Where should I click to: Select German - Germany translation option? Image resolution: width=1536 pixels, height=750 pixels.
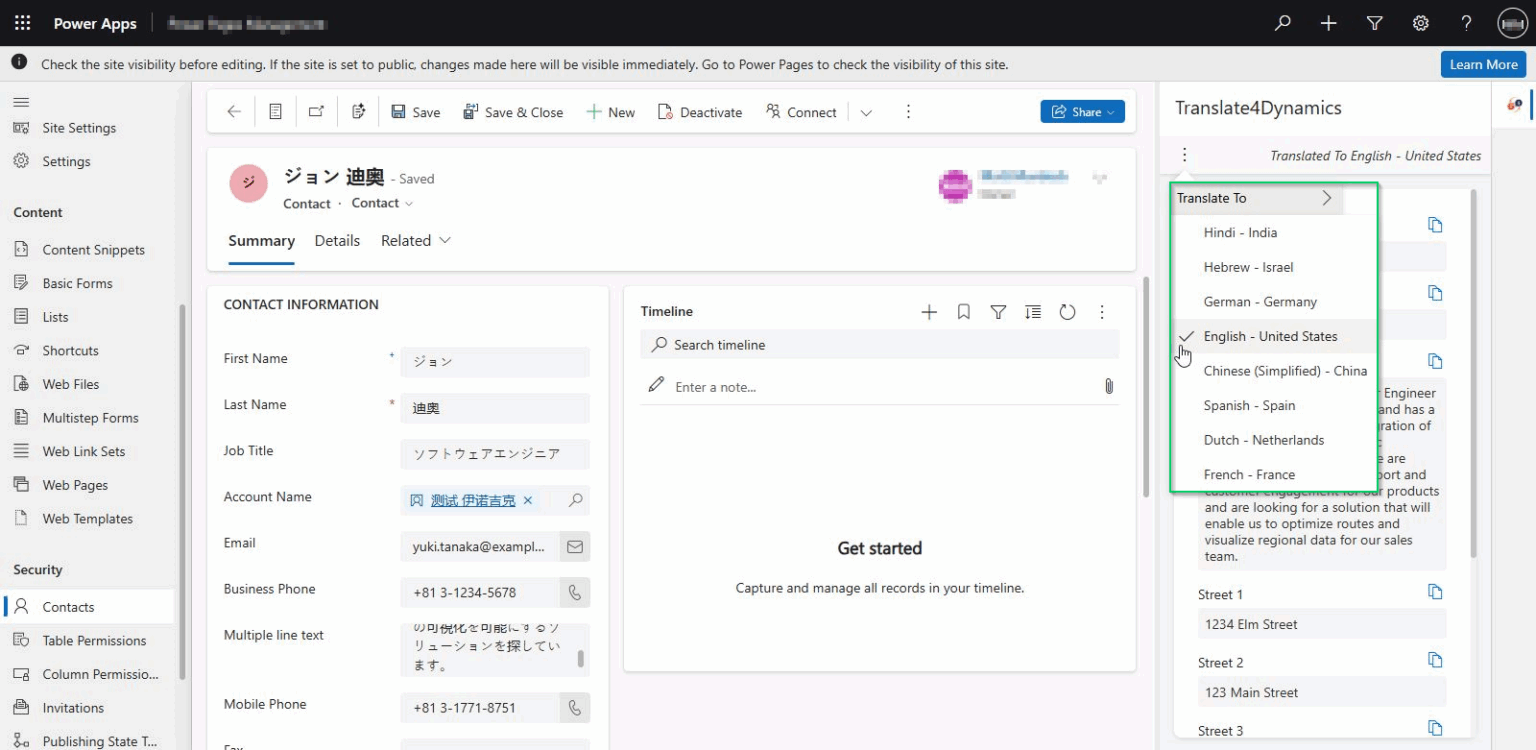tap(1260, 301)
